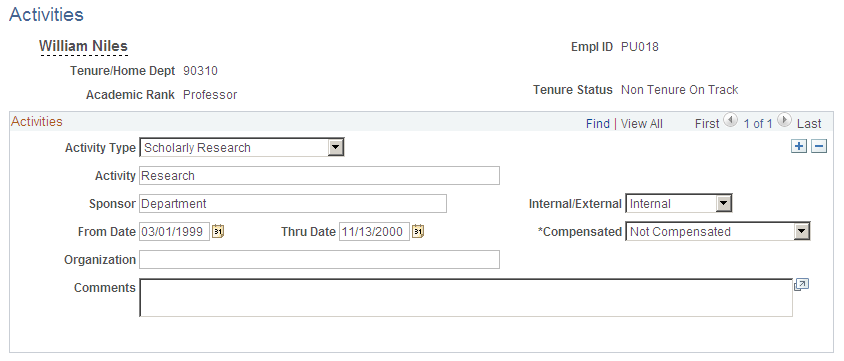Select the View All link

point(642,124)
